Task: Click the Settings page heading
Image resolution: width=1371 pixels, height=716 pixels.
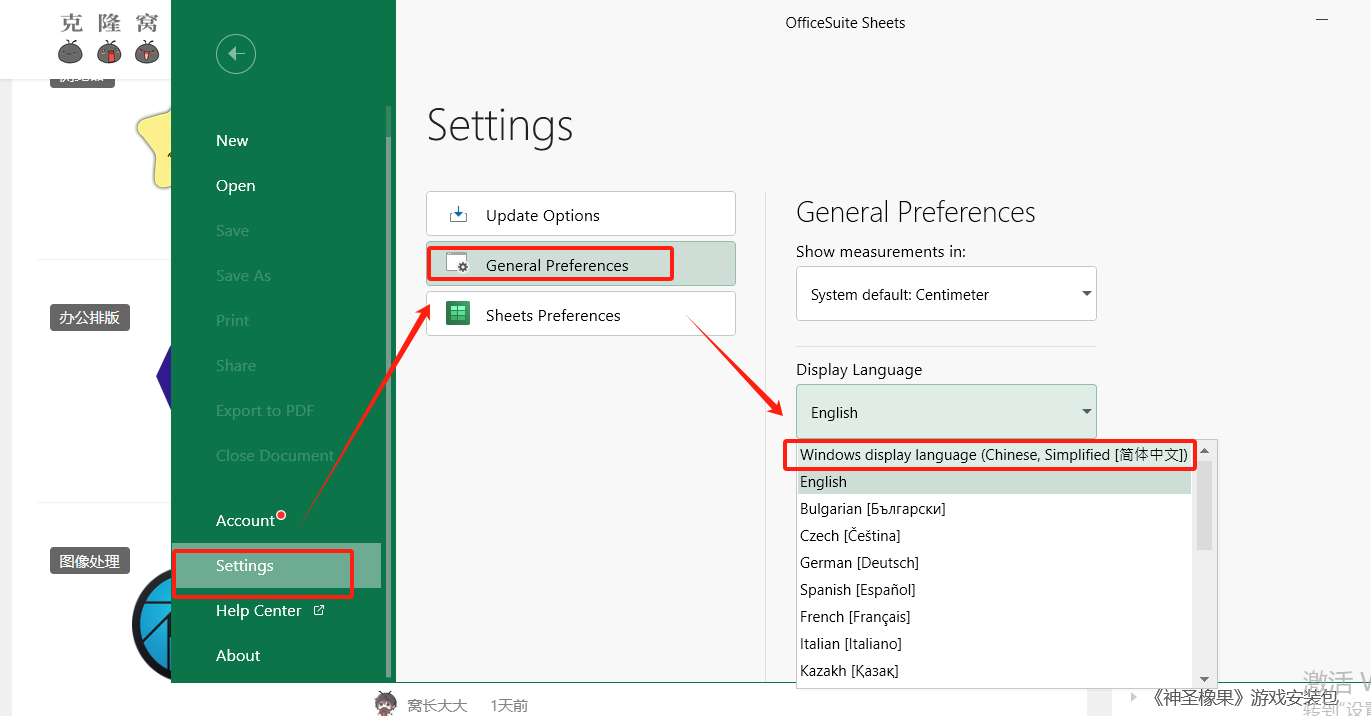Action: (x=500, y=126)
